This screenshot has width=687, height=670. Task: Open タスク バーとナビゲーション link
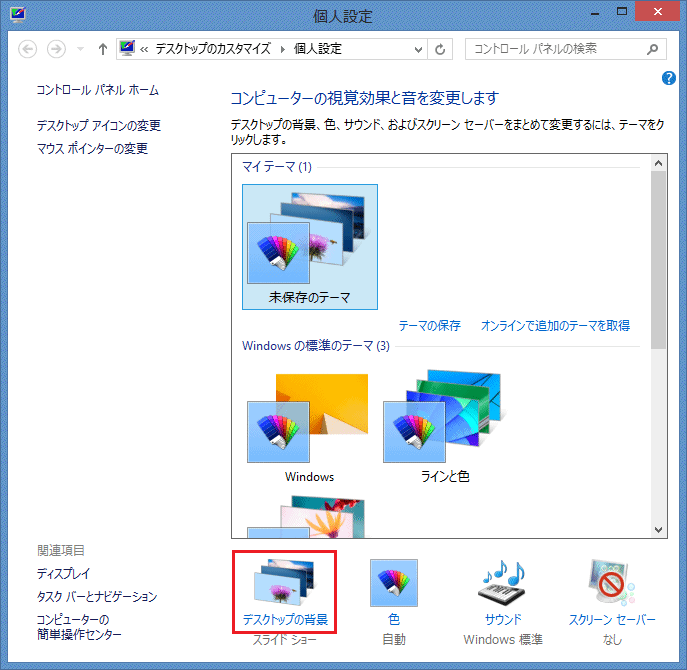(97, 596)
